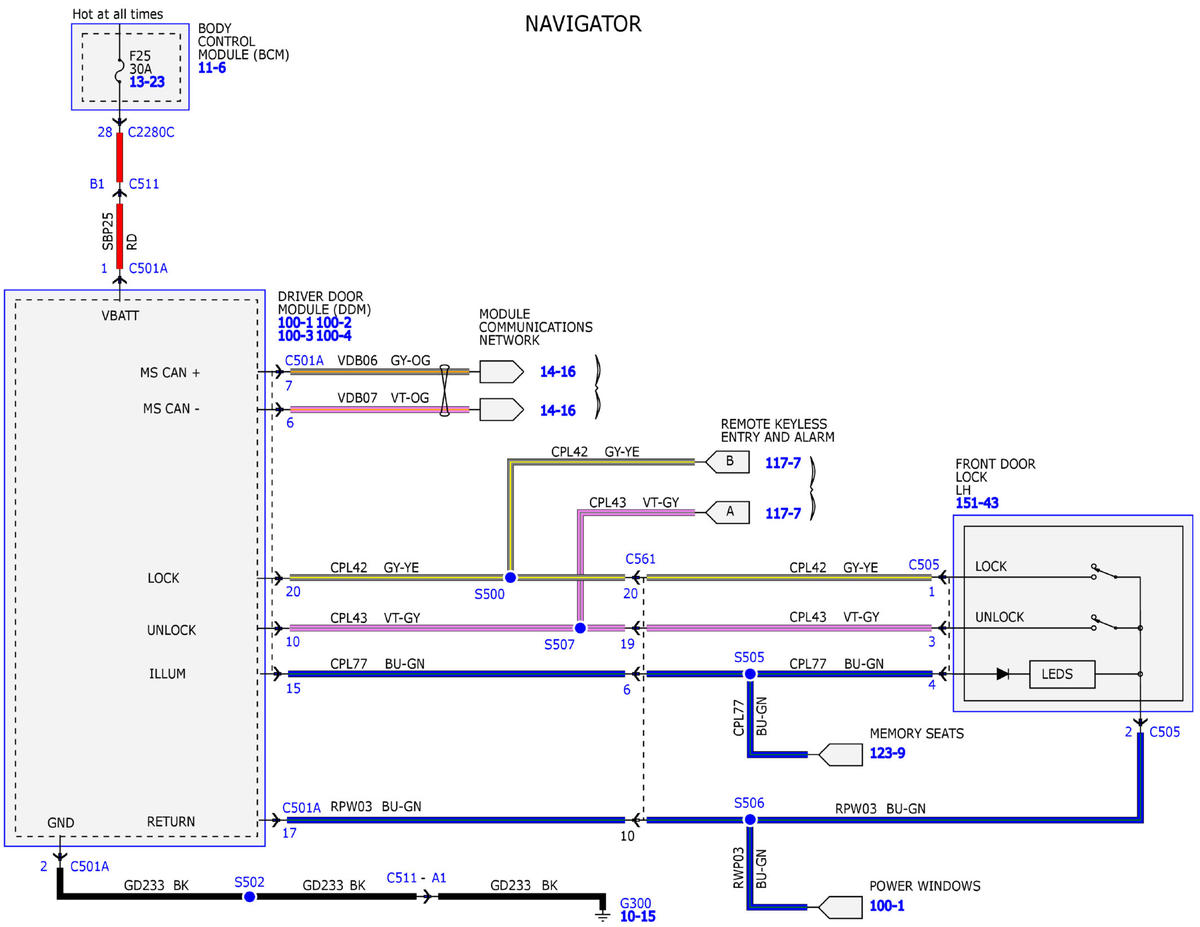
Task: Click the LOCK switch symbol in door lock
Action: pyautogui.click(x=1104, y=574)
